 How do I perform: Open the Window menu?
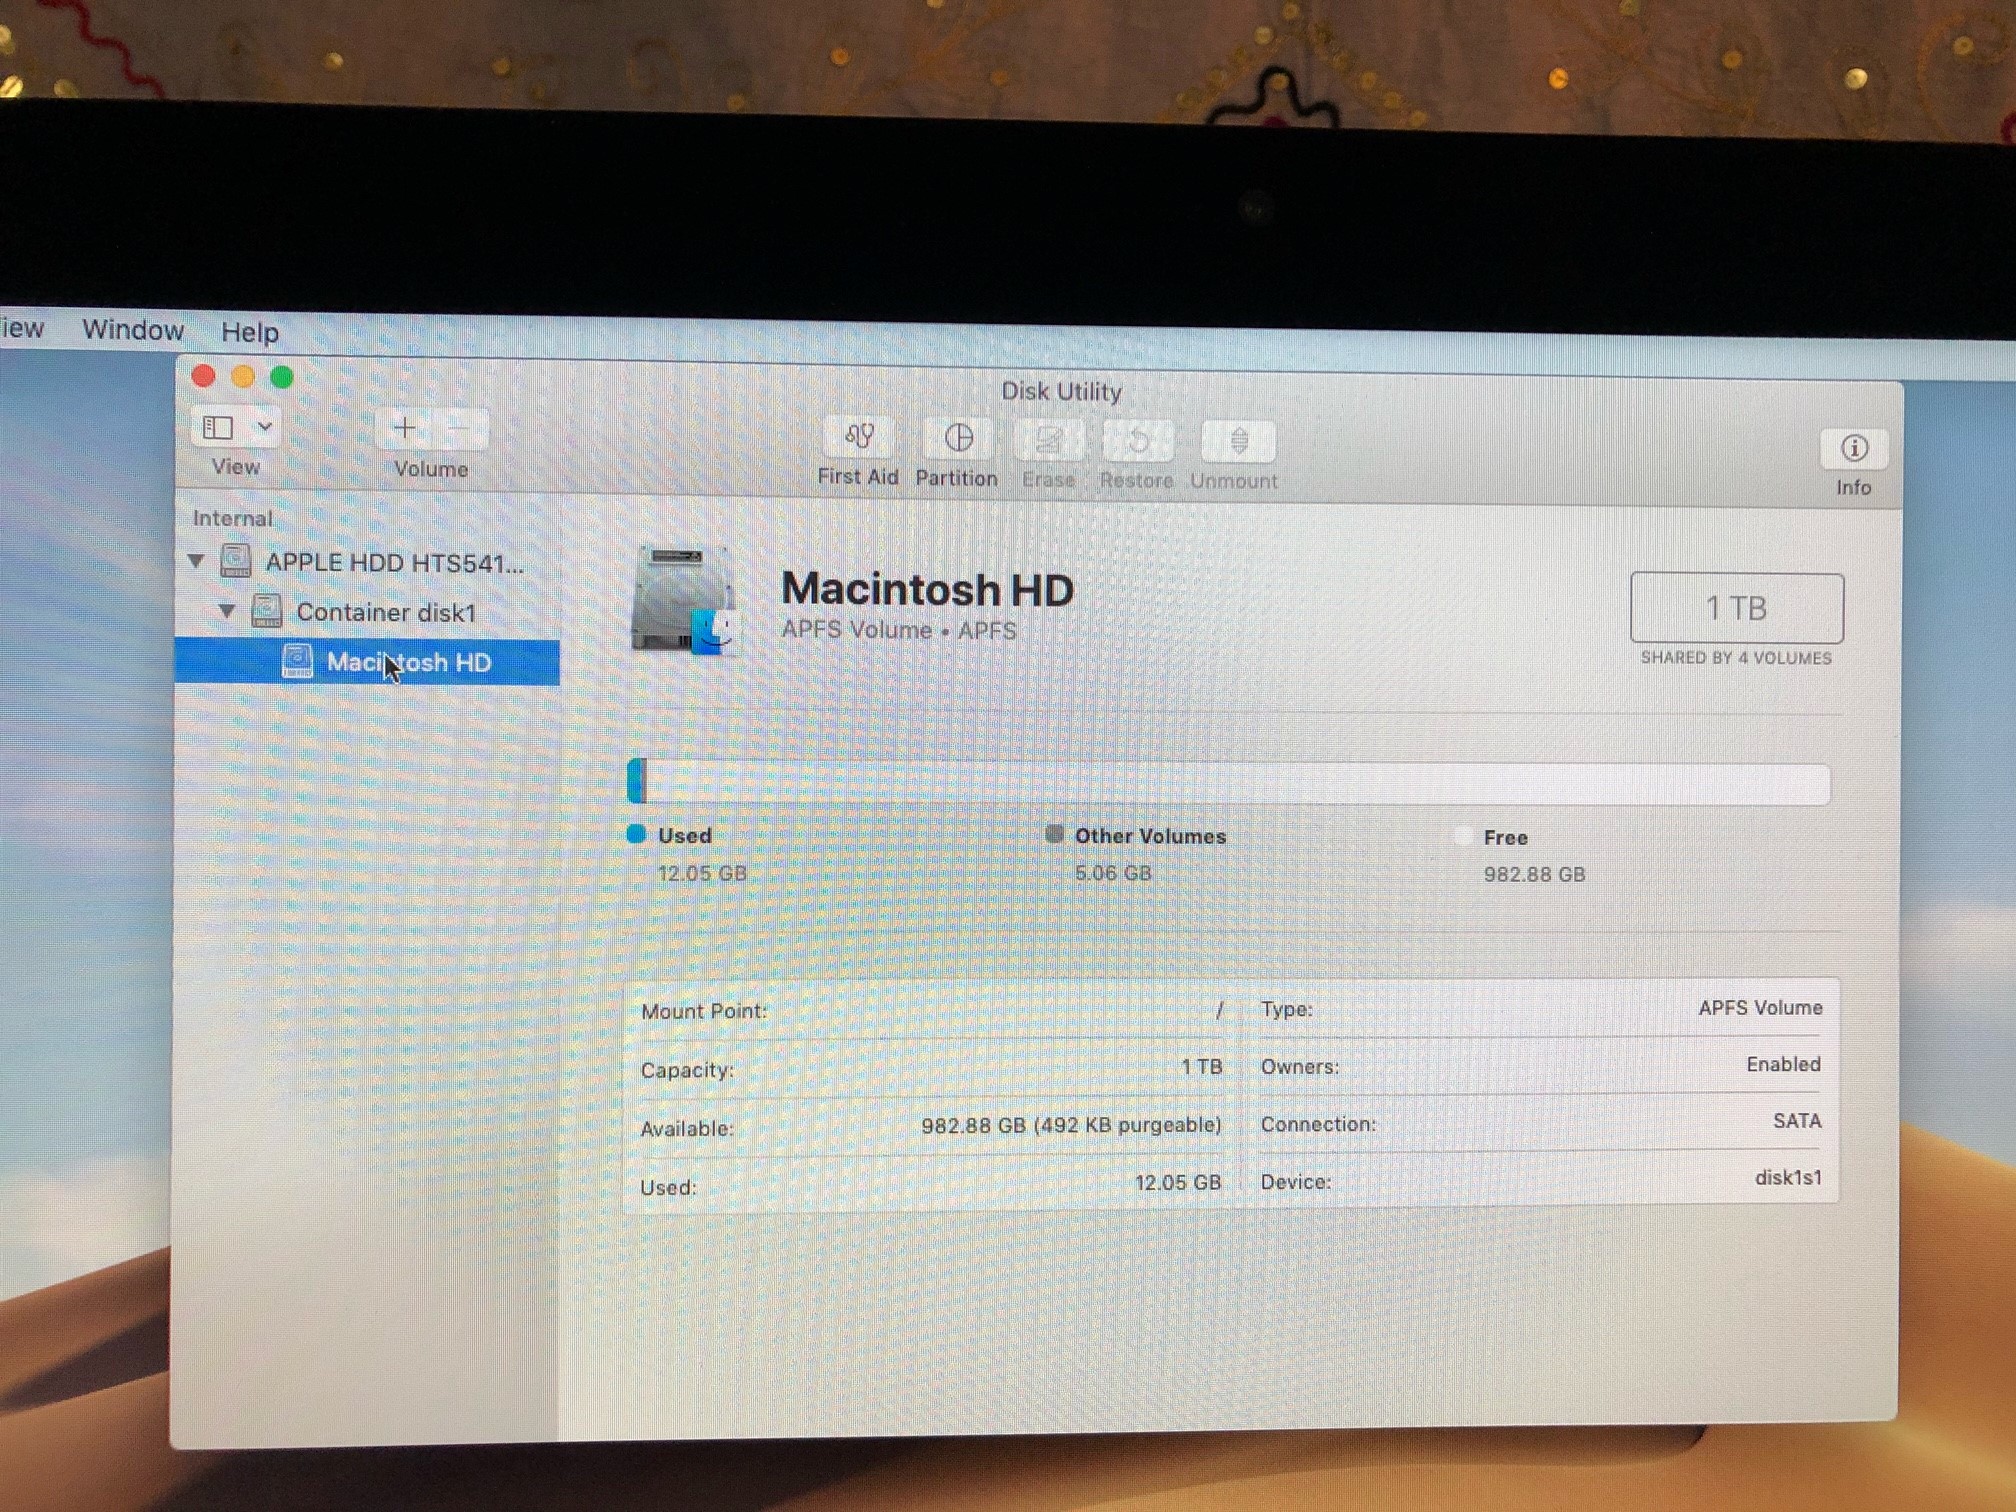(x=132, y=330)
